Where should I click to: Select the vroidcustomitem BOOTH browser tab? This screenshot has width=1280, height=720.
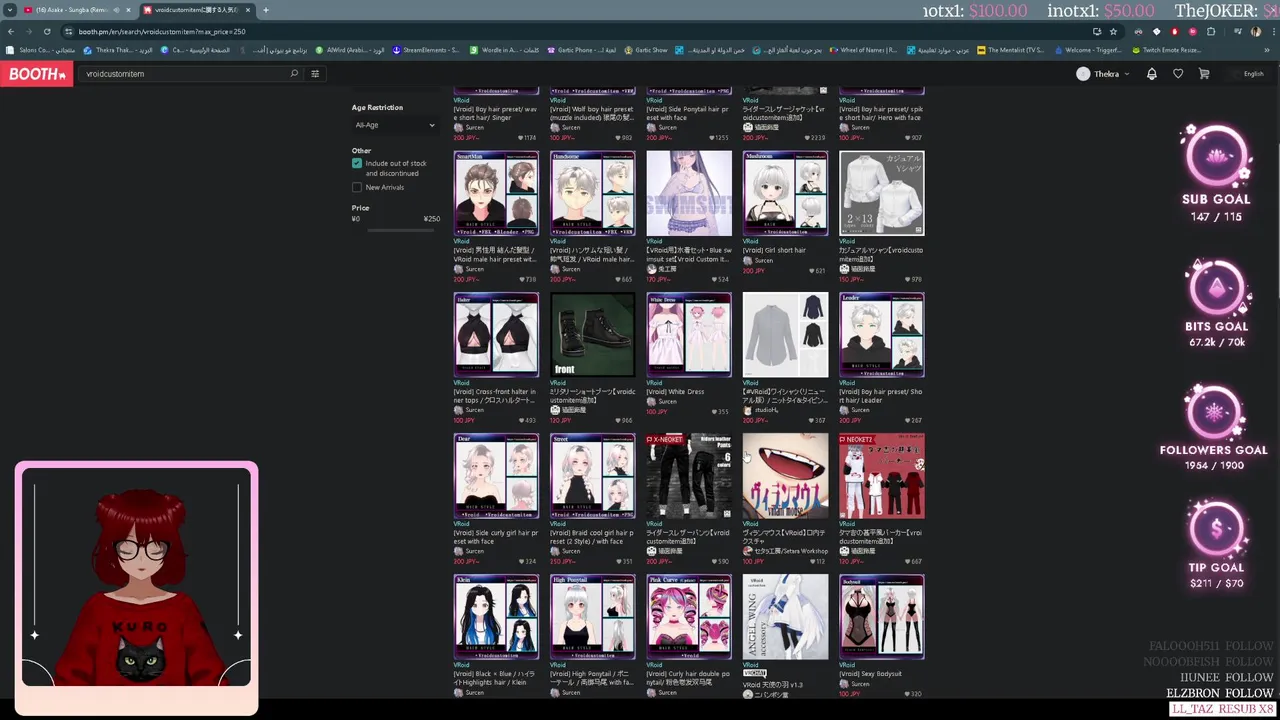pyautogui.click(x=196, y=10)
